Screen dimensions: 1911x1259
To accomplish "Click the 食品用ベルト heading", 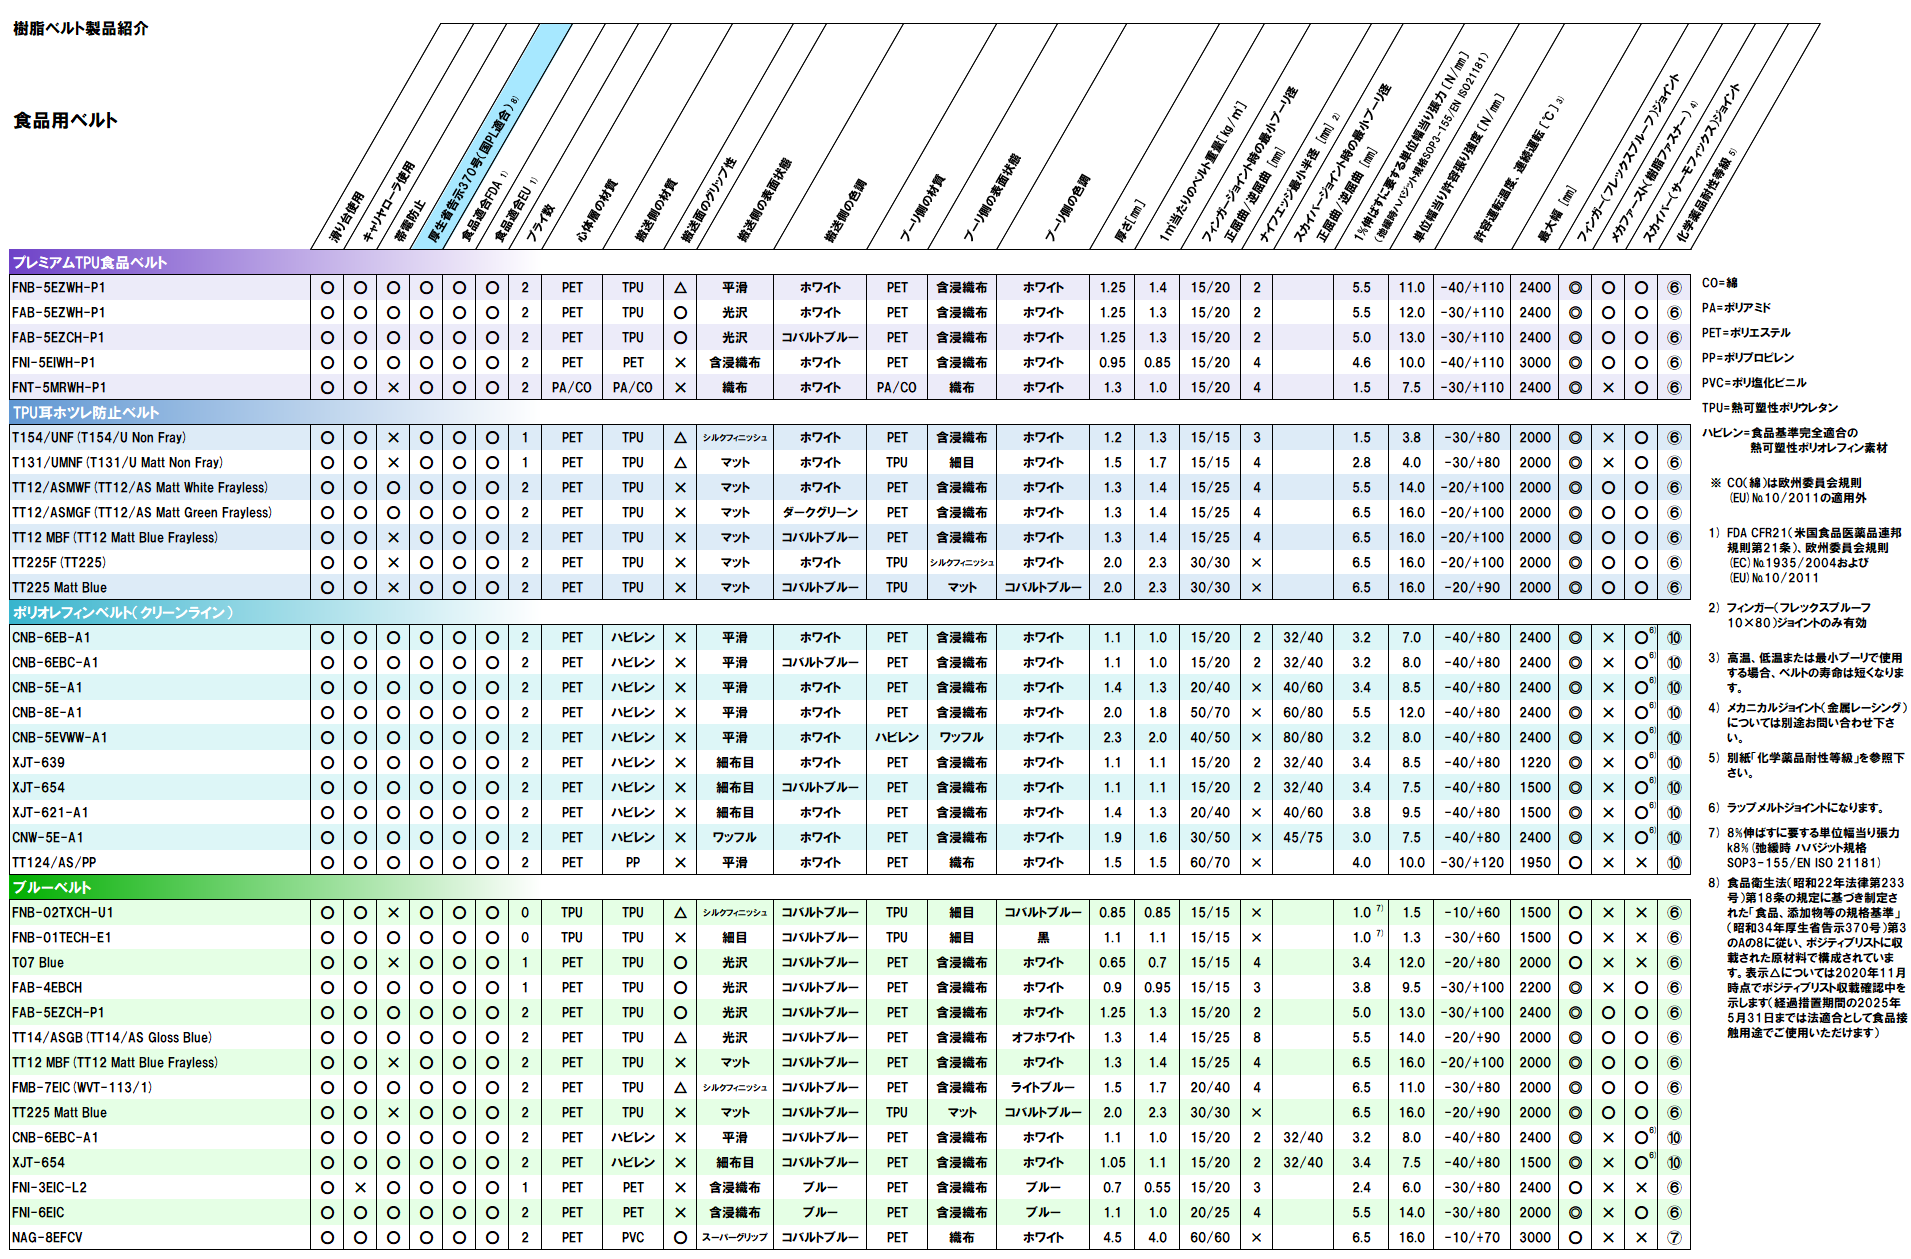I will click(65, 121).
